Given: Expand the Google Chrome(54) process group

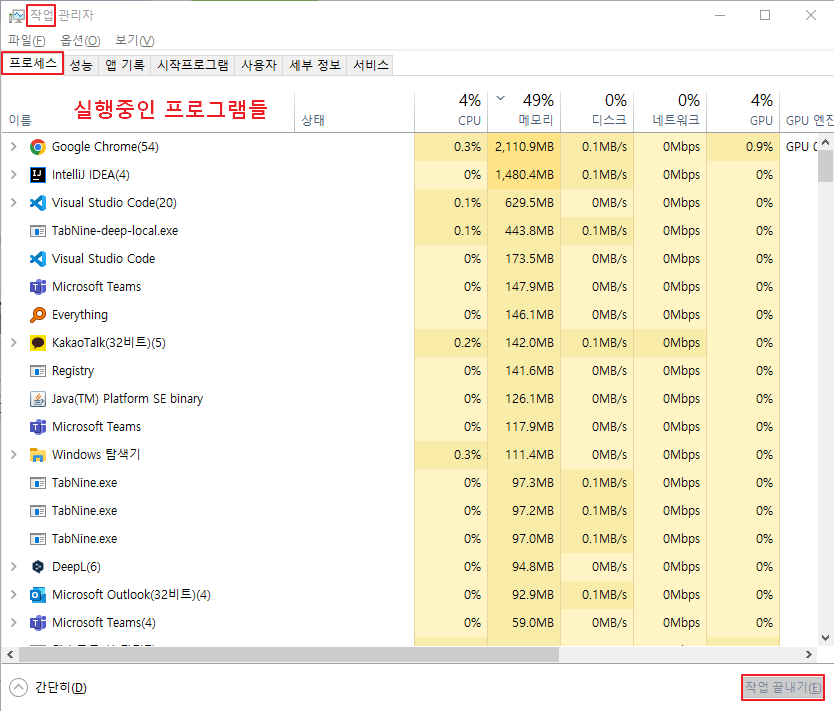Looking at the screenshot, I should tap(14, 147).
